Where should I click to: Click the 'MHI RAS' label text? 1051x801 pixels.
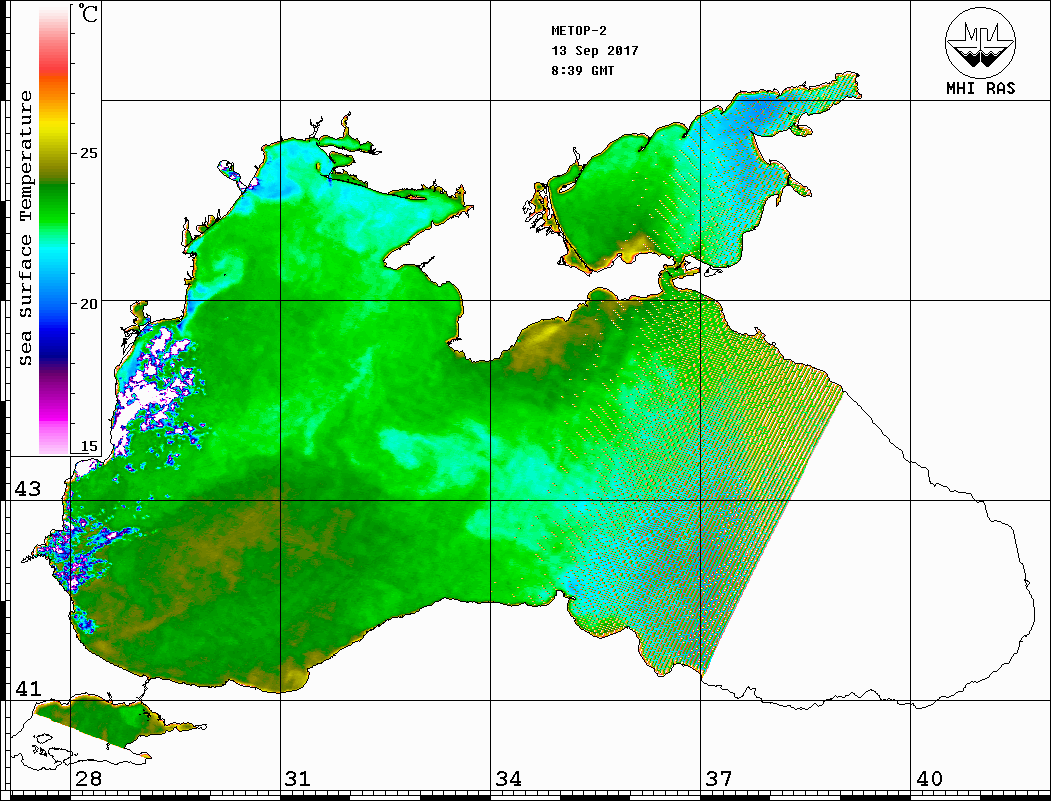click(980, 88)
